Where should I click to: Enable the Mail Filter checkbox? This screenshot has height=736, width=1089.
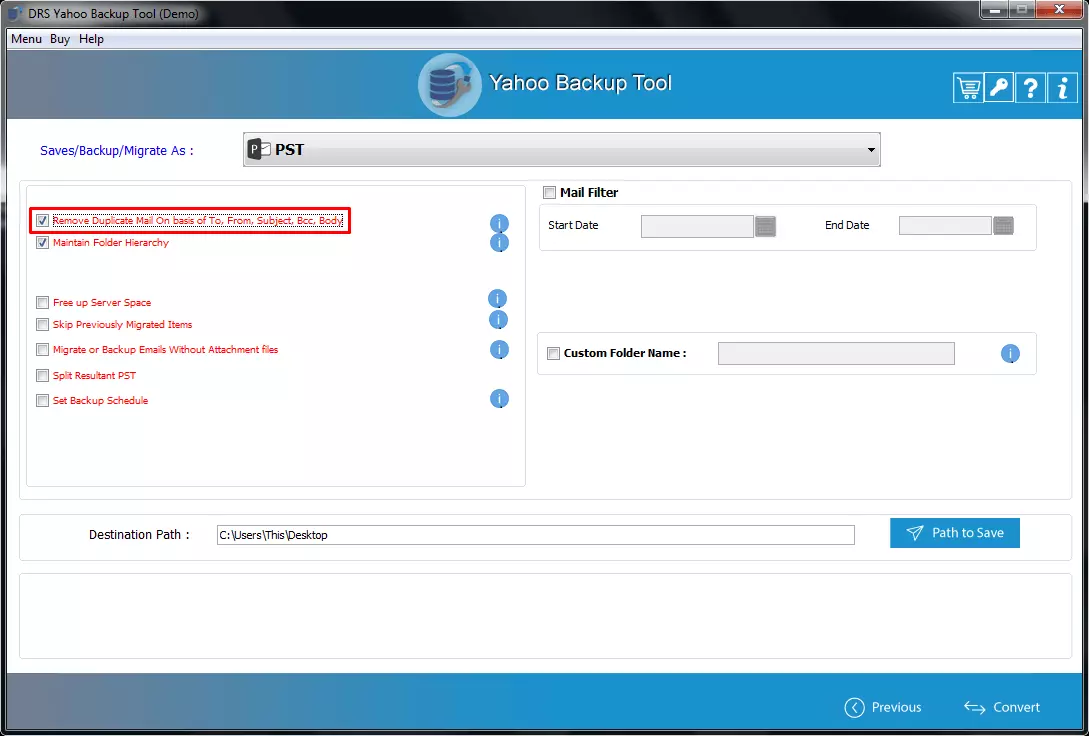point(549,192)
